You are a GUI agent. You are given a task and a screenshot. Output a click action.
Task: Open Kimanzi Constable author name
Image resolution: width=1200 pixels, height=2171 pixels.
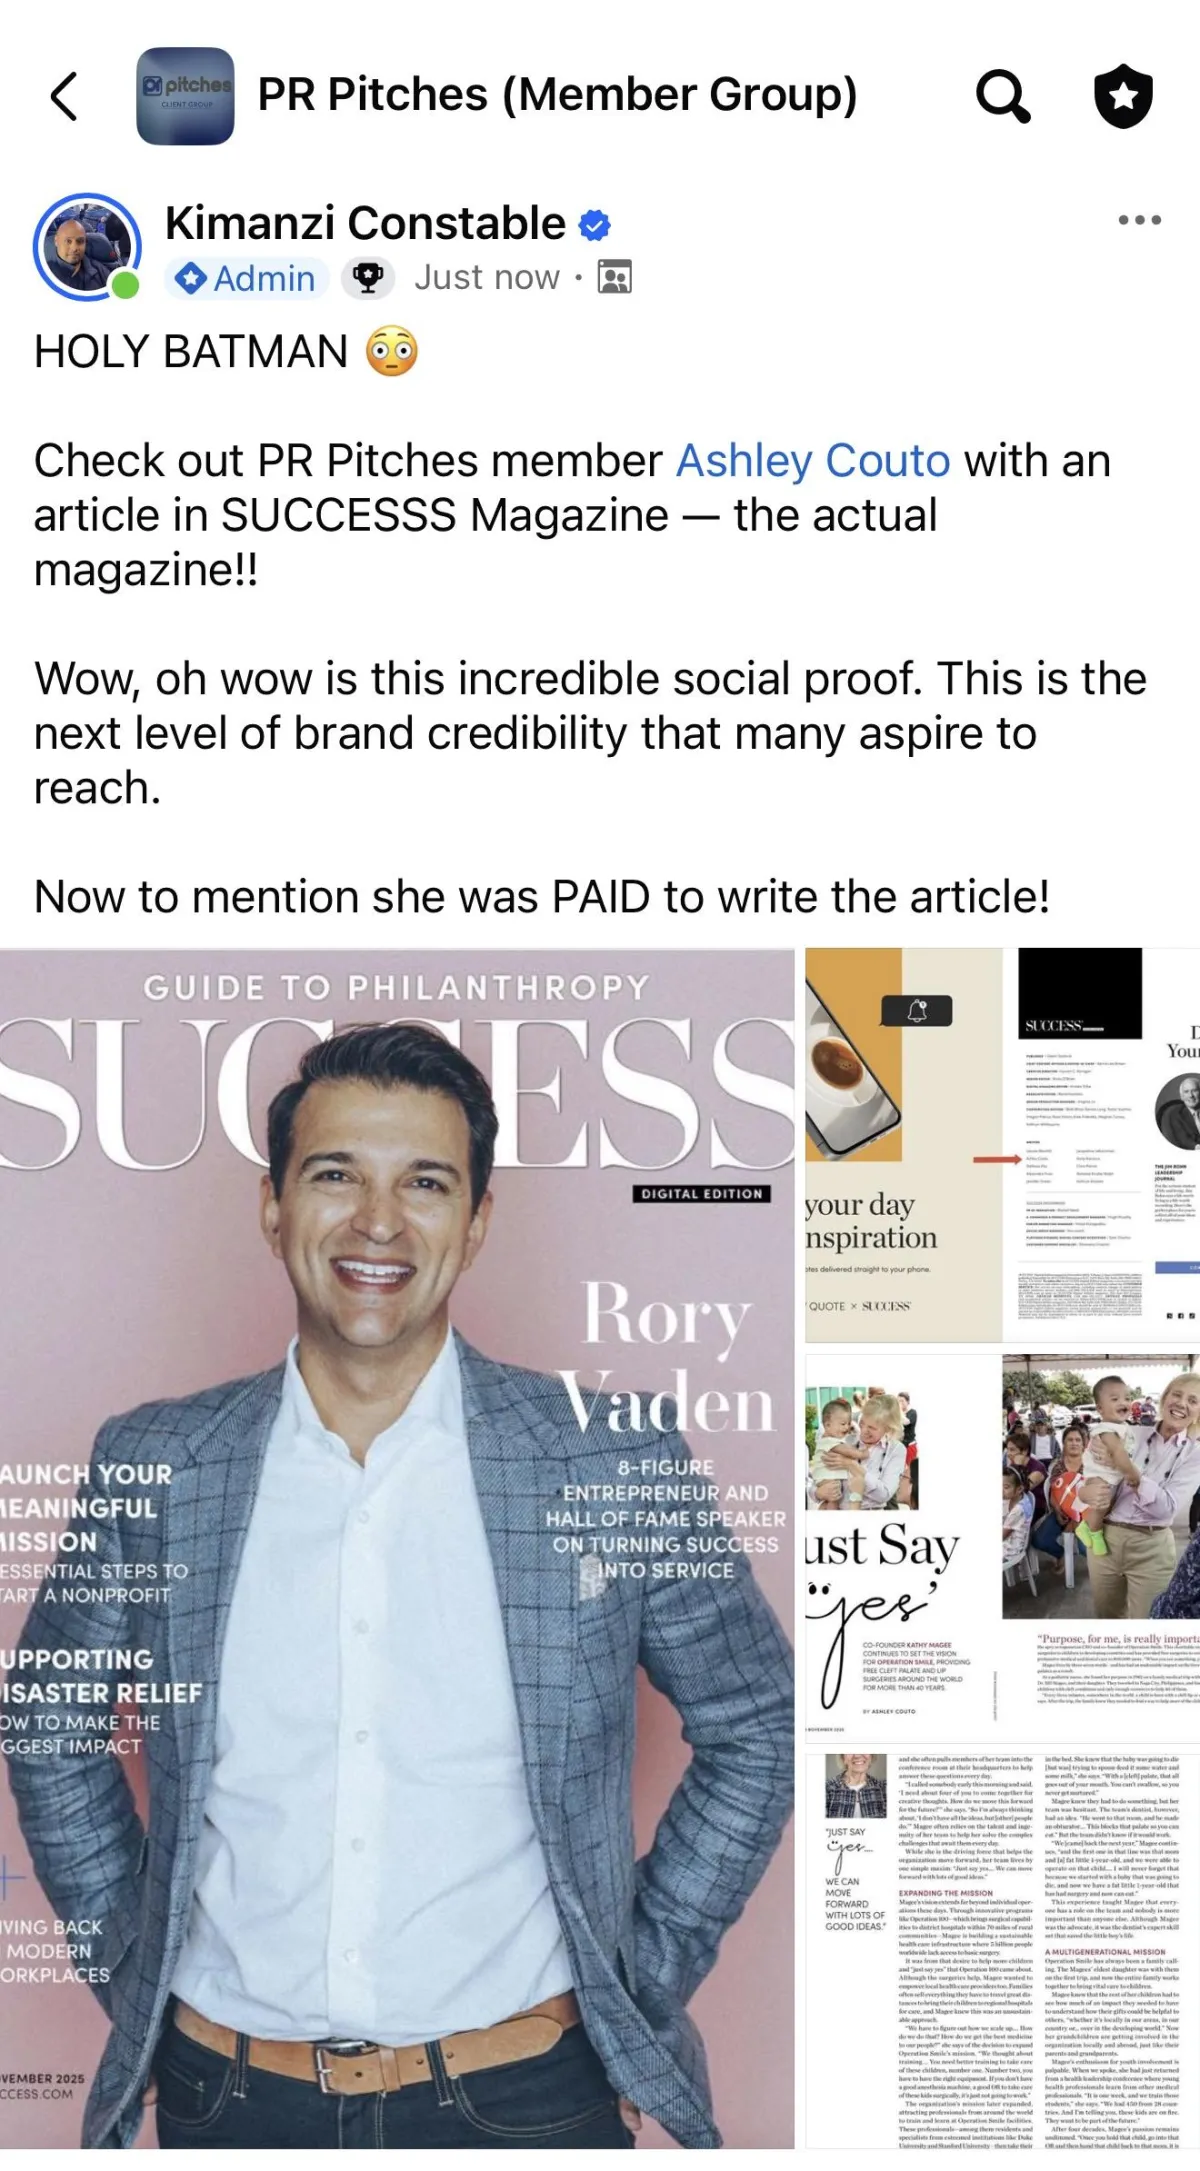point(365,223)
